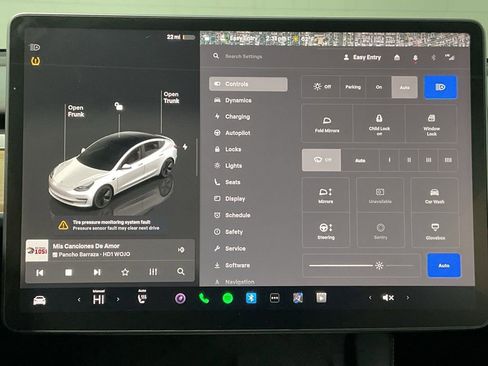Screen dimensions: 488x366
Task: Increase cabin temperature with right chevron
Action: coord(118,299)
